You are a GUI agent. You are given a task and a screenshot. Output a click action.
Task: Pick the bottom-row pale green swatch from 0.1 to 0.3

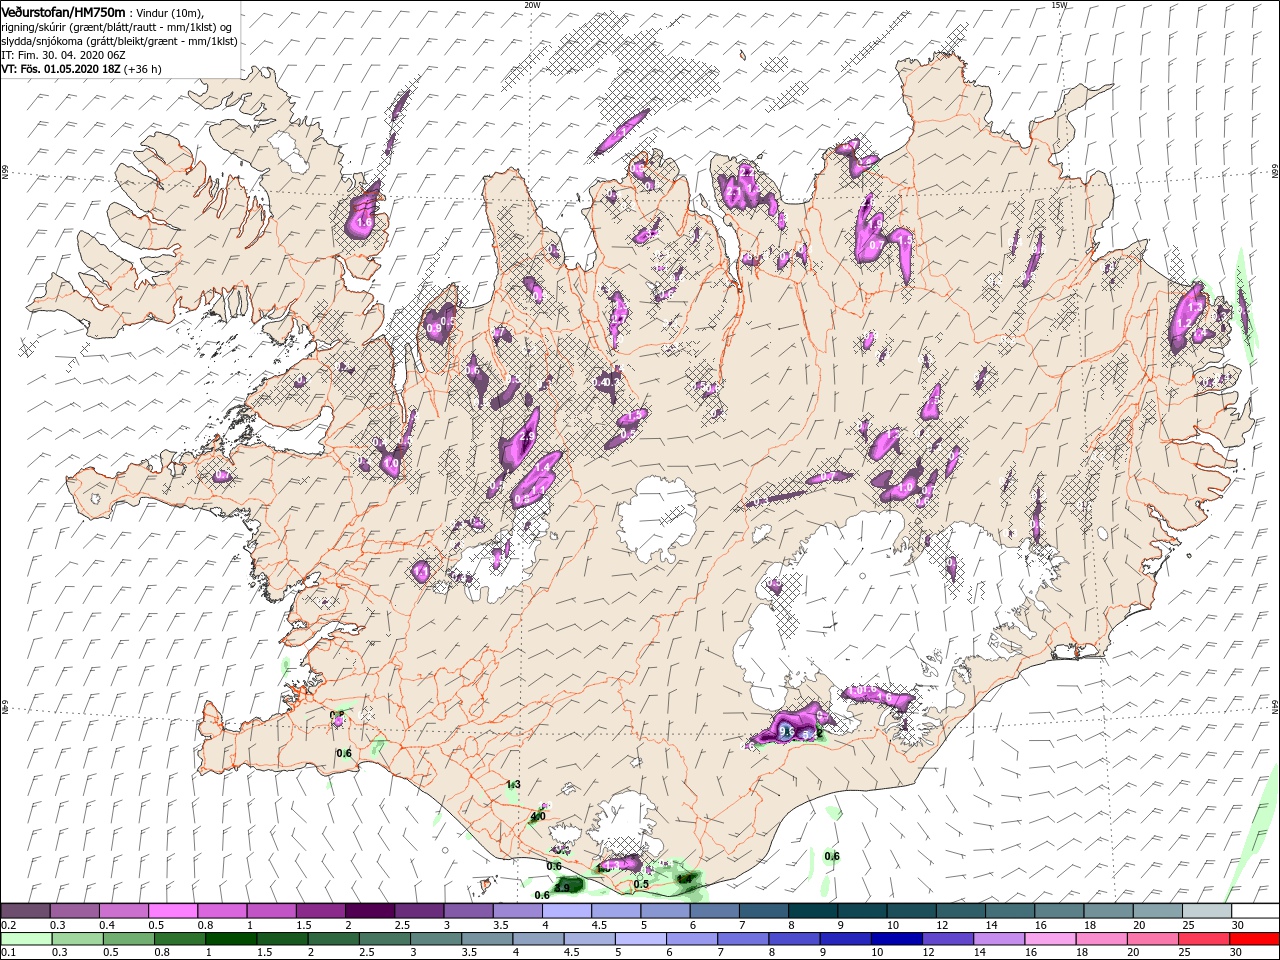coord(25,939)
